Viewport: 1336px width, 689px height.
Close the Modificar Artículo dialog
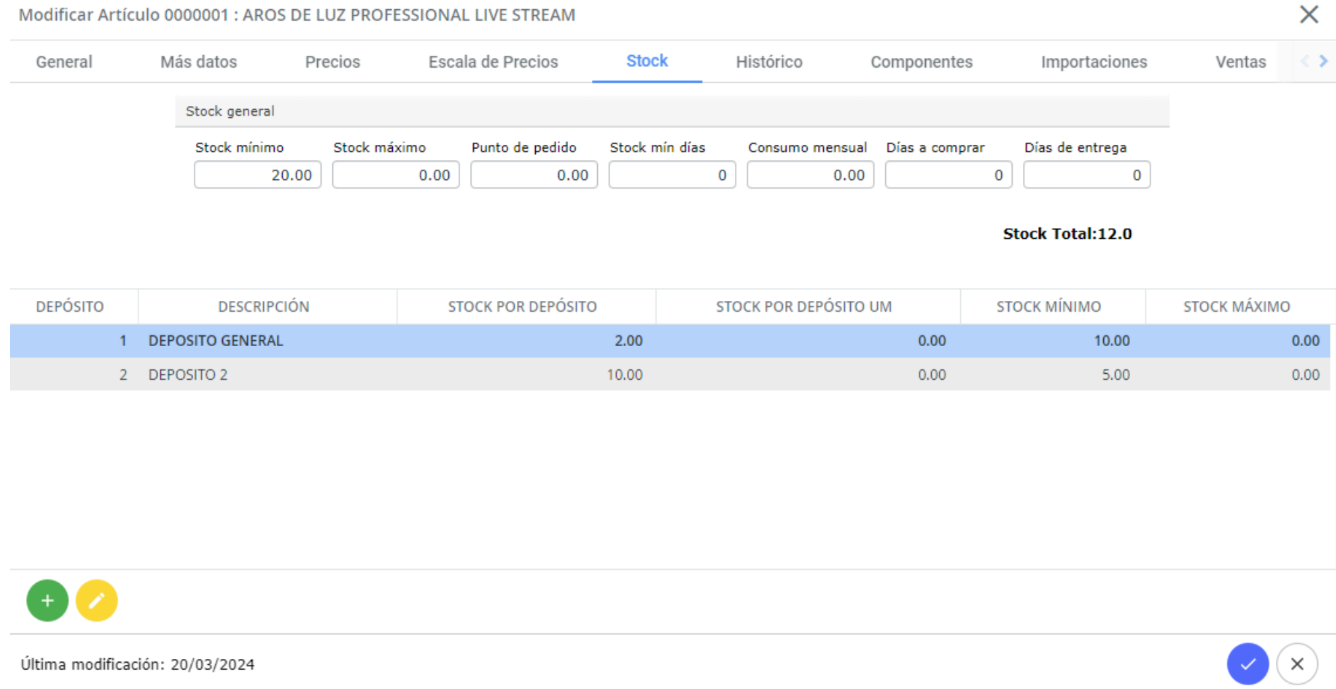1309,15
